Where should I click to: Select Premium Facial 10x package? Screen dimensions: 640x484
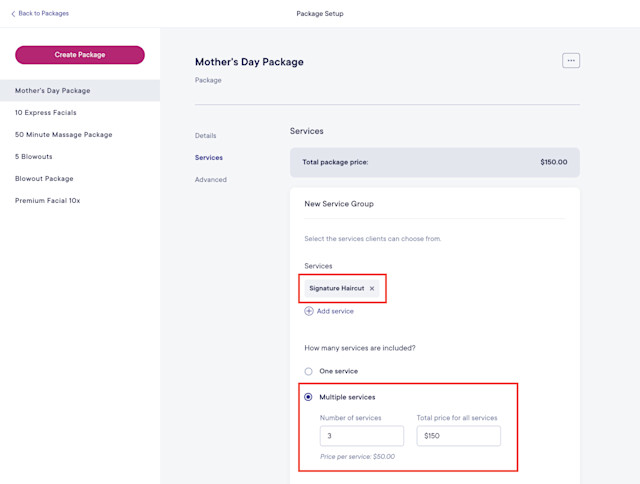pyautogui.click(x=48, y=201)
